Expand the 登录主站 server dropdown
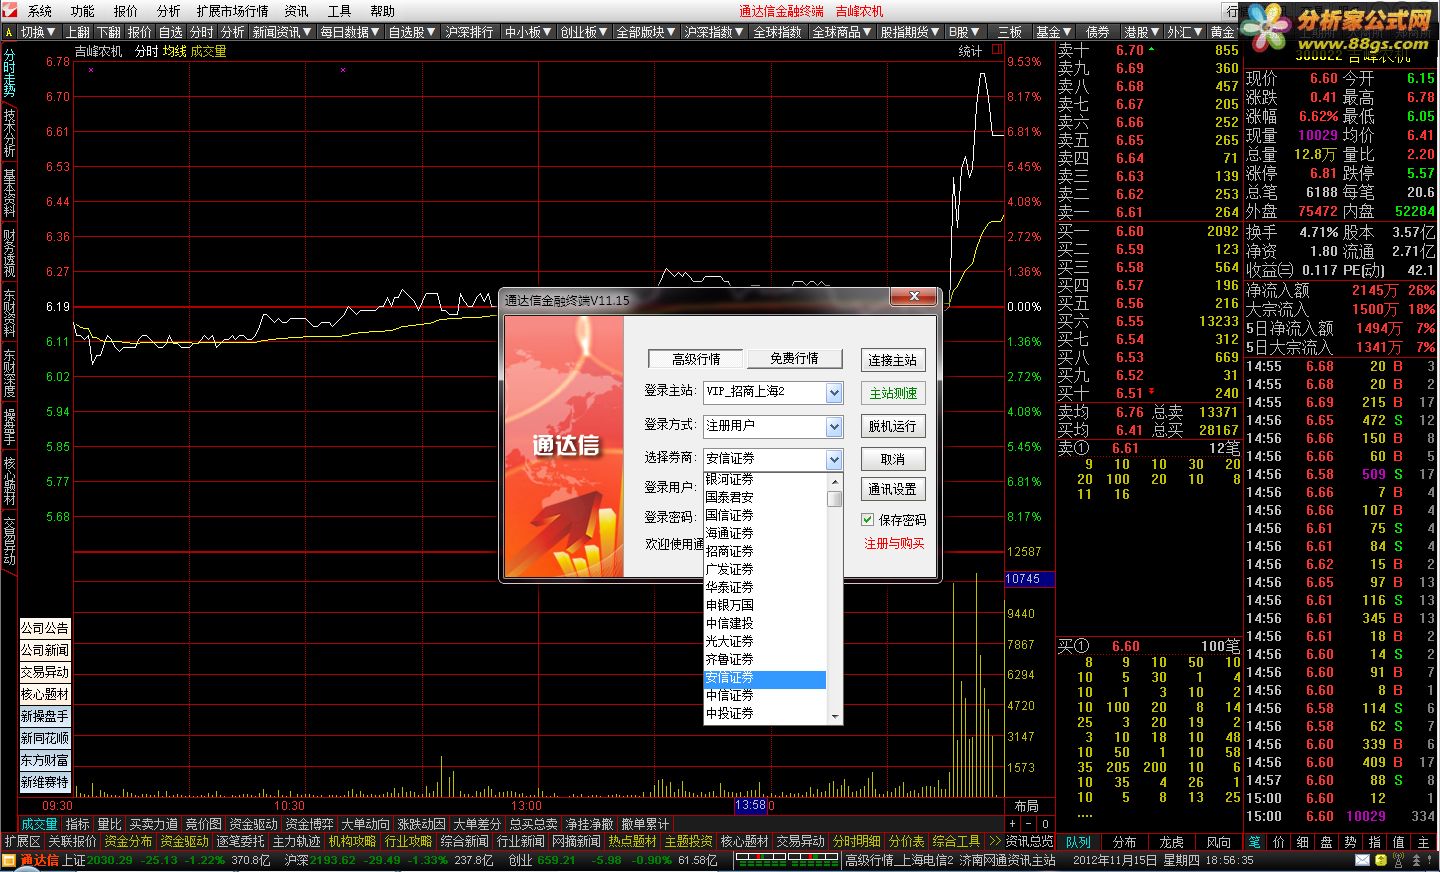1440x872 pixels. [x=834, y=393]
